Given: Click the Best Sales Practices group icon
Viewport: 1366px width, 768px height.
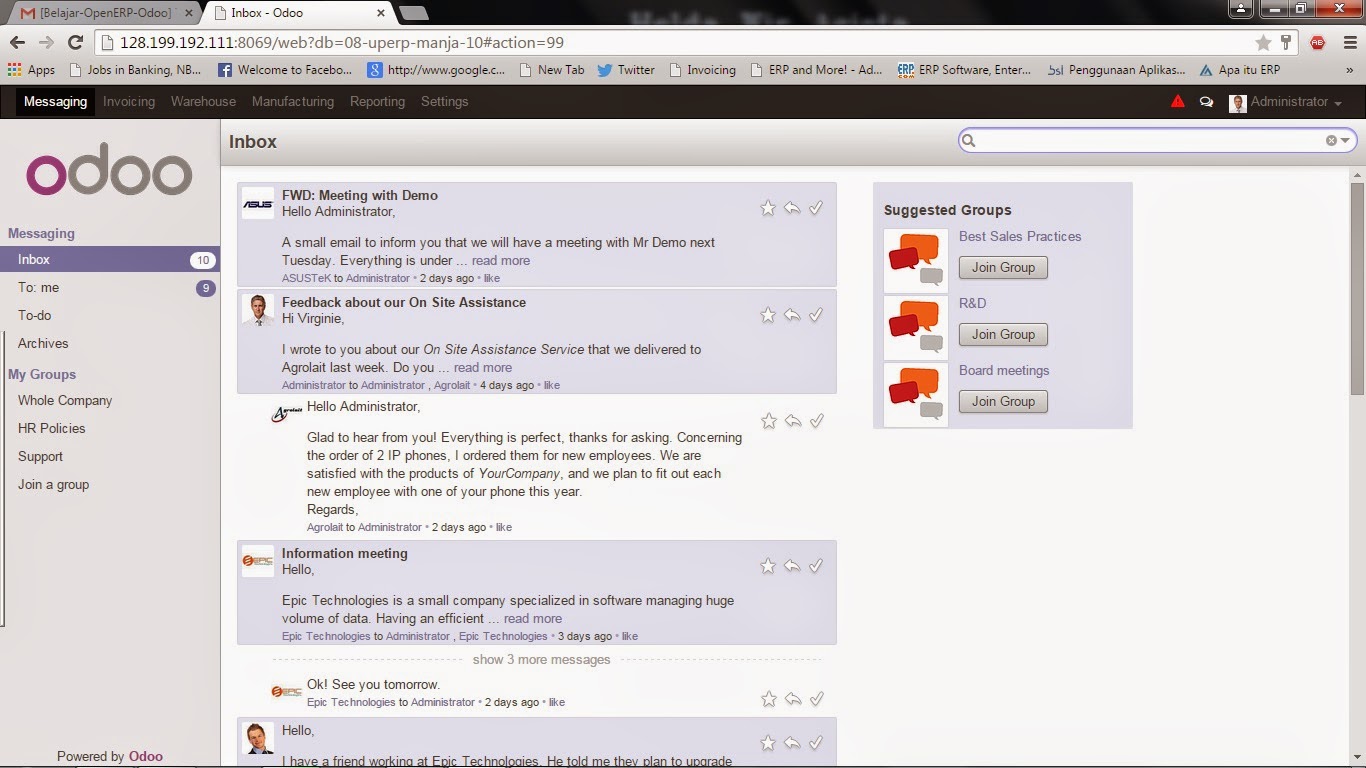Looking at the screenshot, I should 916,260.
